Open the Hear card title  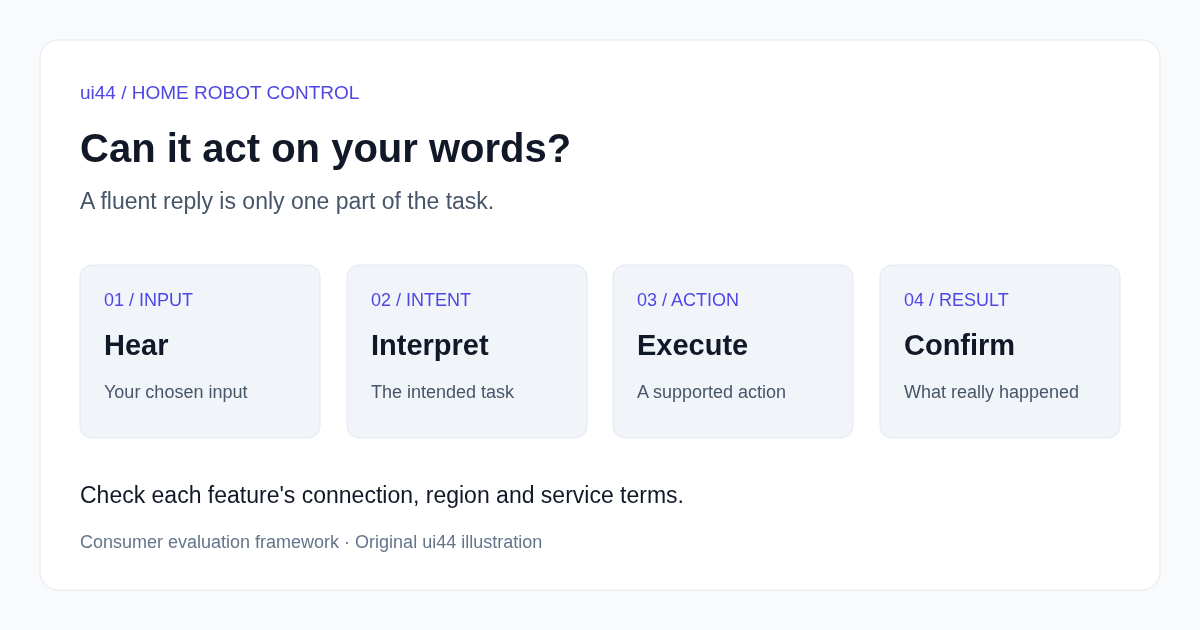pos(136,345)
